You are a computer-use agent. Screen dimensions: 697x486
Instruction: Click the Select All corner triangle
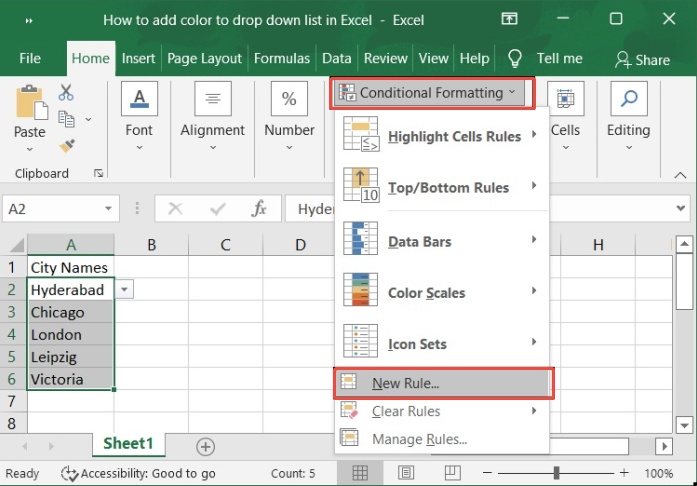(17, 245)
